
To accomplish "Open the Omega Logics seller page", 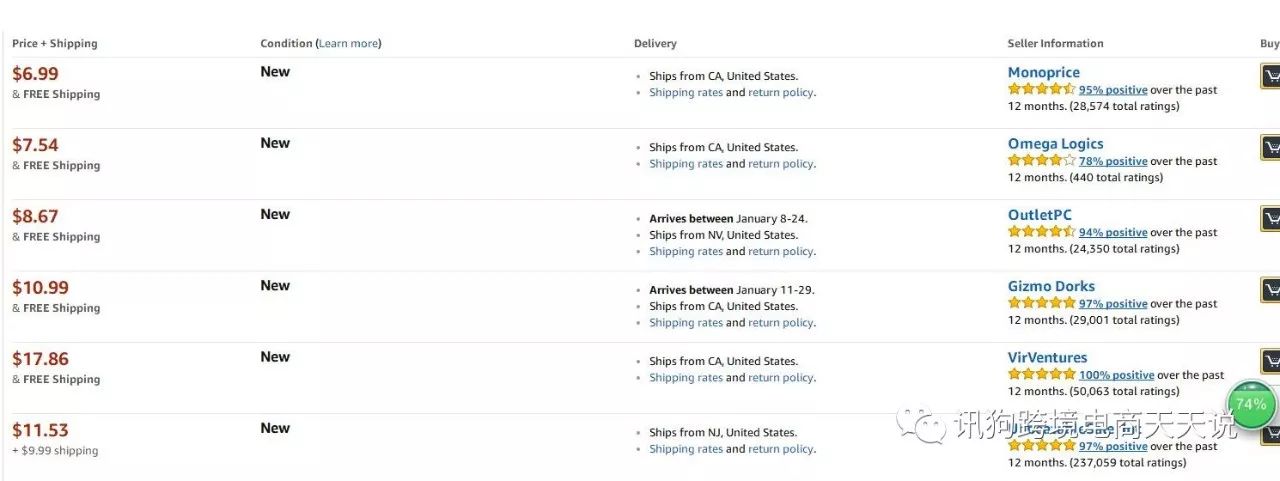I will [1056, 144].
